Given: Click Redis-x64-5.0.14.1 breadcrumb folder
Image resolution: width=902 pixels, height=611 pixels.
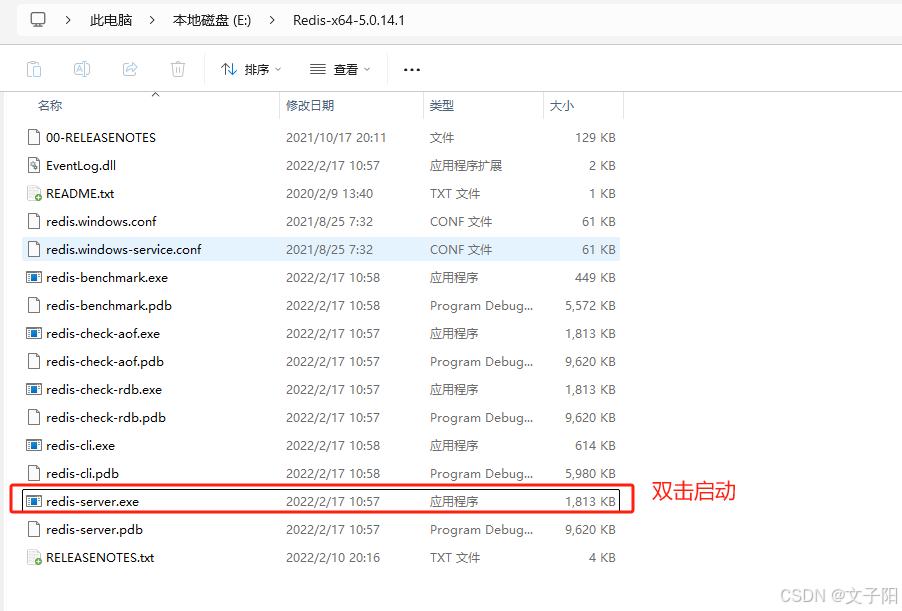Looking at the screenshot, I should click(349, 20).
